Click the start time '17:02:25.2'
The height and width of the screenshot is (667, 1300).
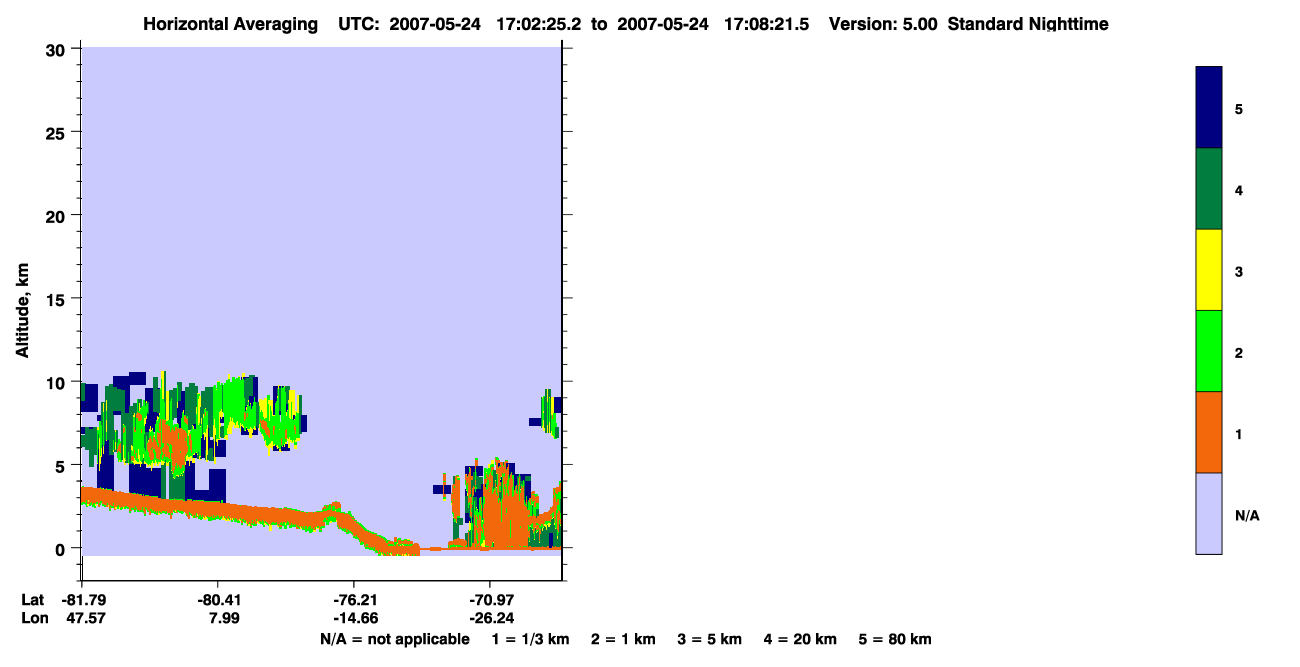tap(538, 24)
